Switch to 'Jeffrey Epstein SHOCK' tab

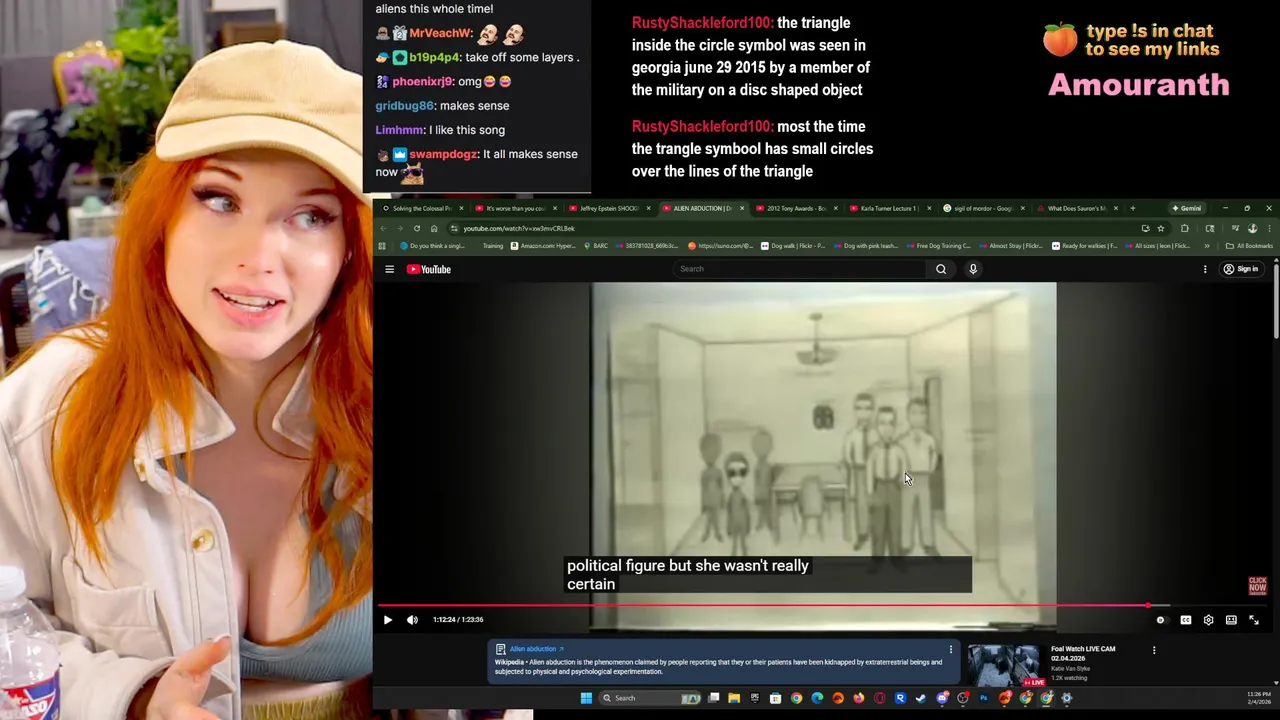608,208
